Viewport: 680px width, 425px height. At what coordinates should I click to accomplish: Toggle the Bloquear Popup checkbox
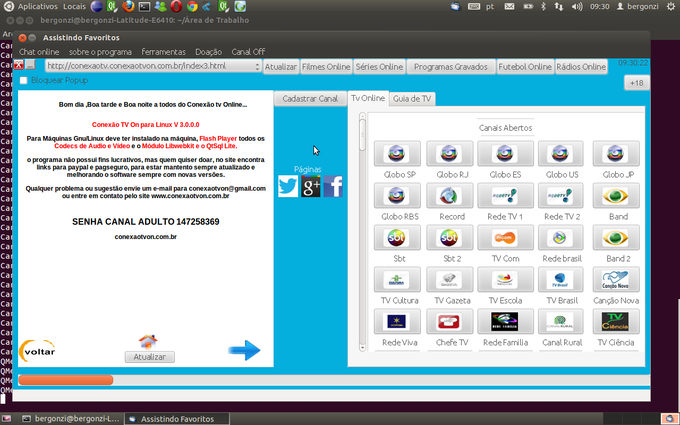click(x=23, y=80)
